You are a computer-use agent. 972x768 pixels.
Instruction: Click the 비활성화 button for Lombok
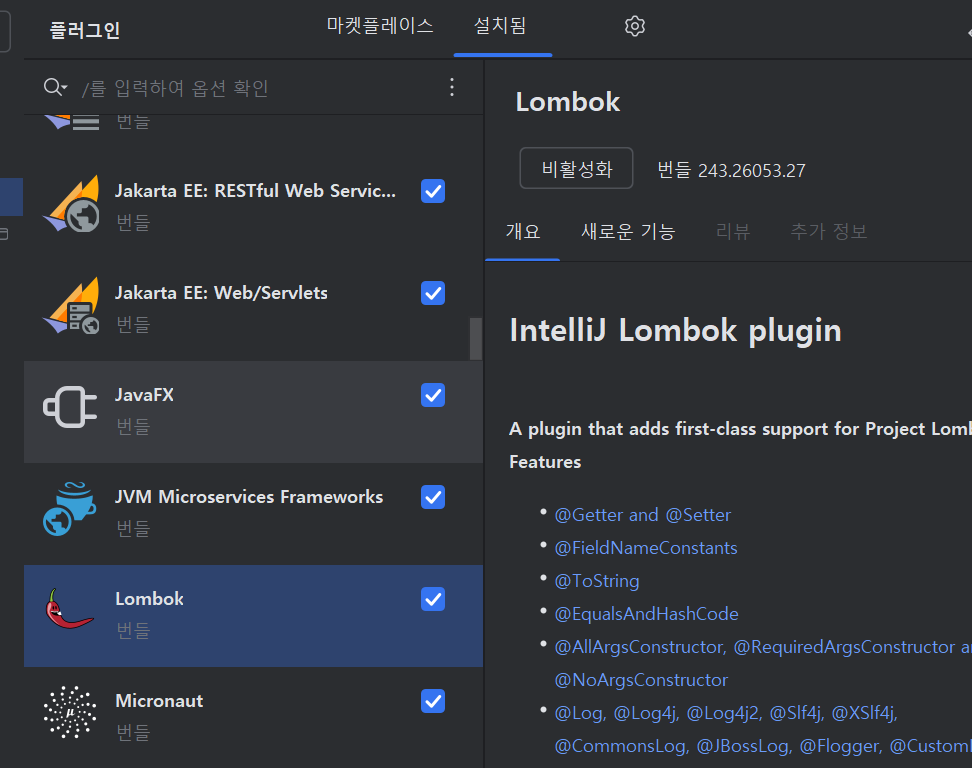pos(577,168)
